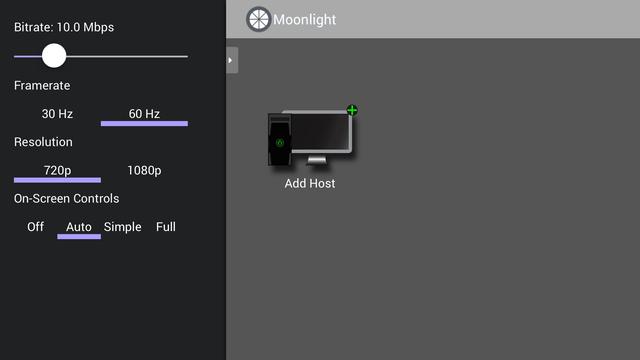Click the Moonlight title text

tap(304, 20)
